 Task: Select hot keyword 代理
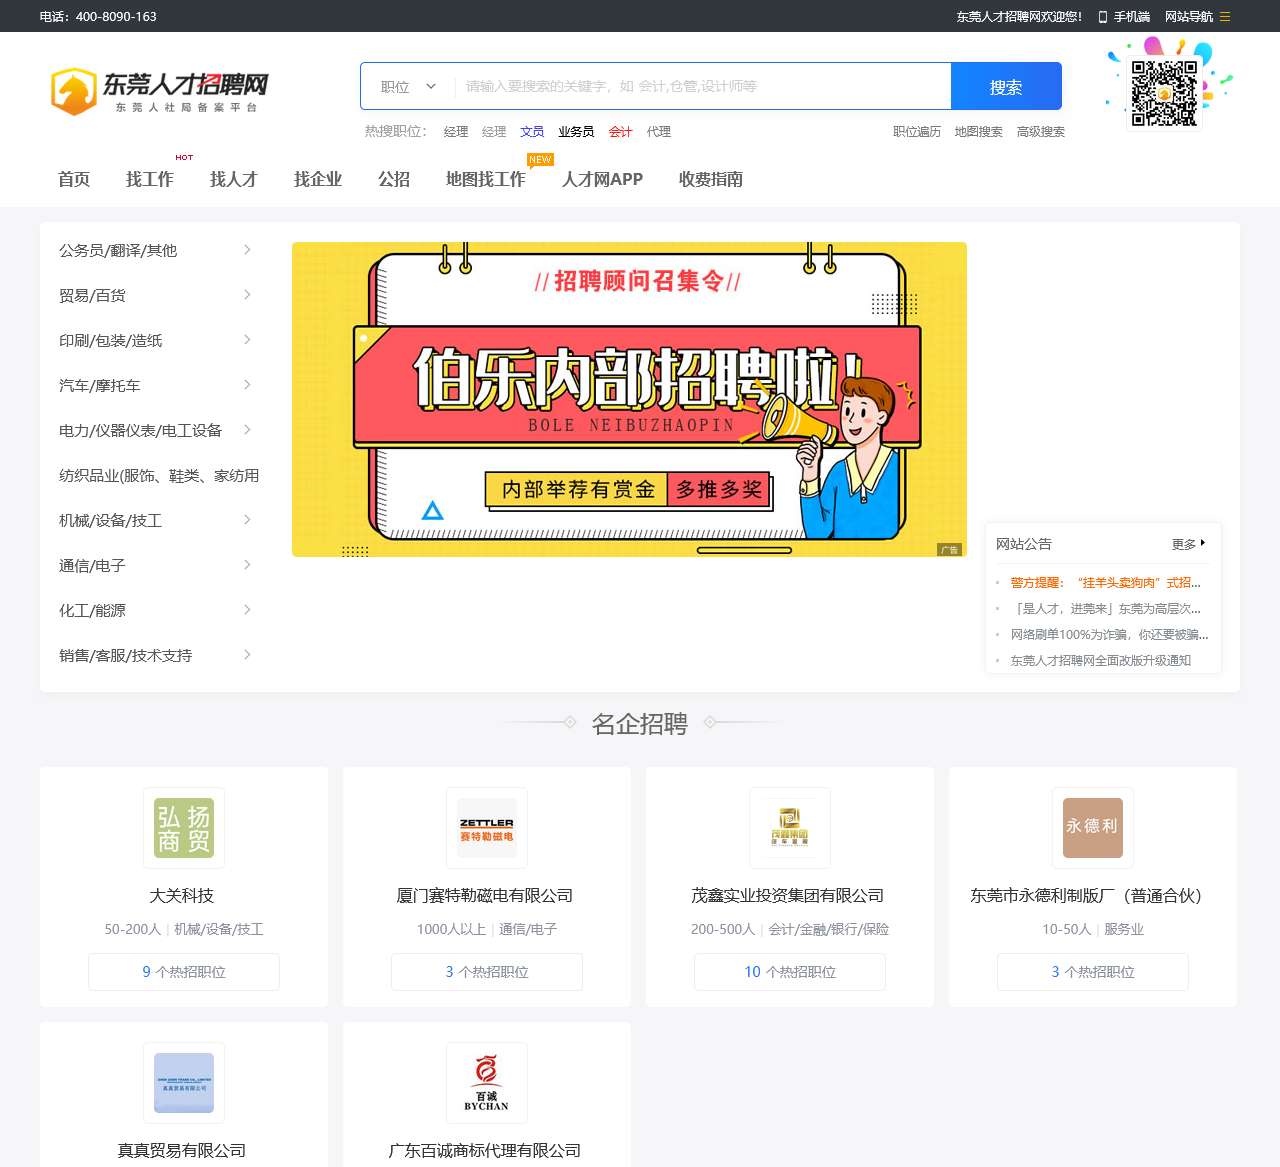(659, 131)
